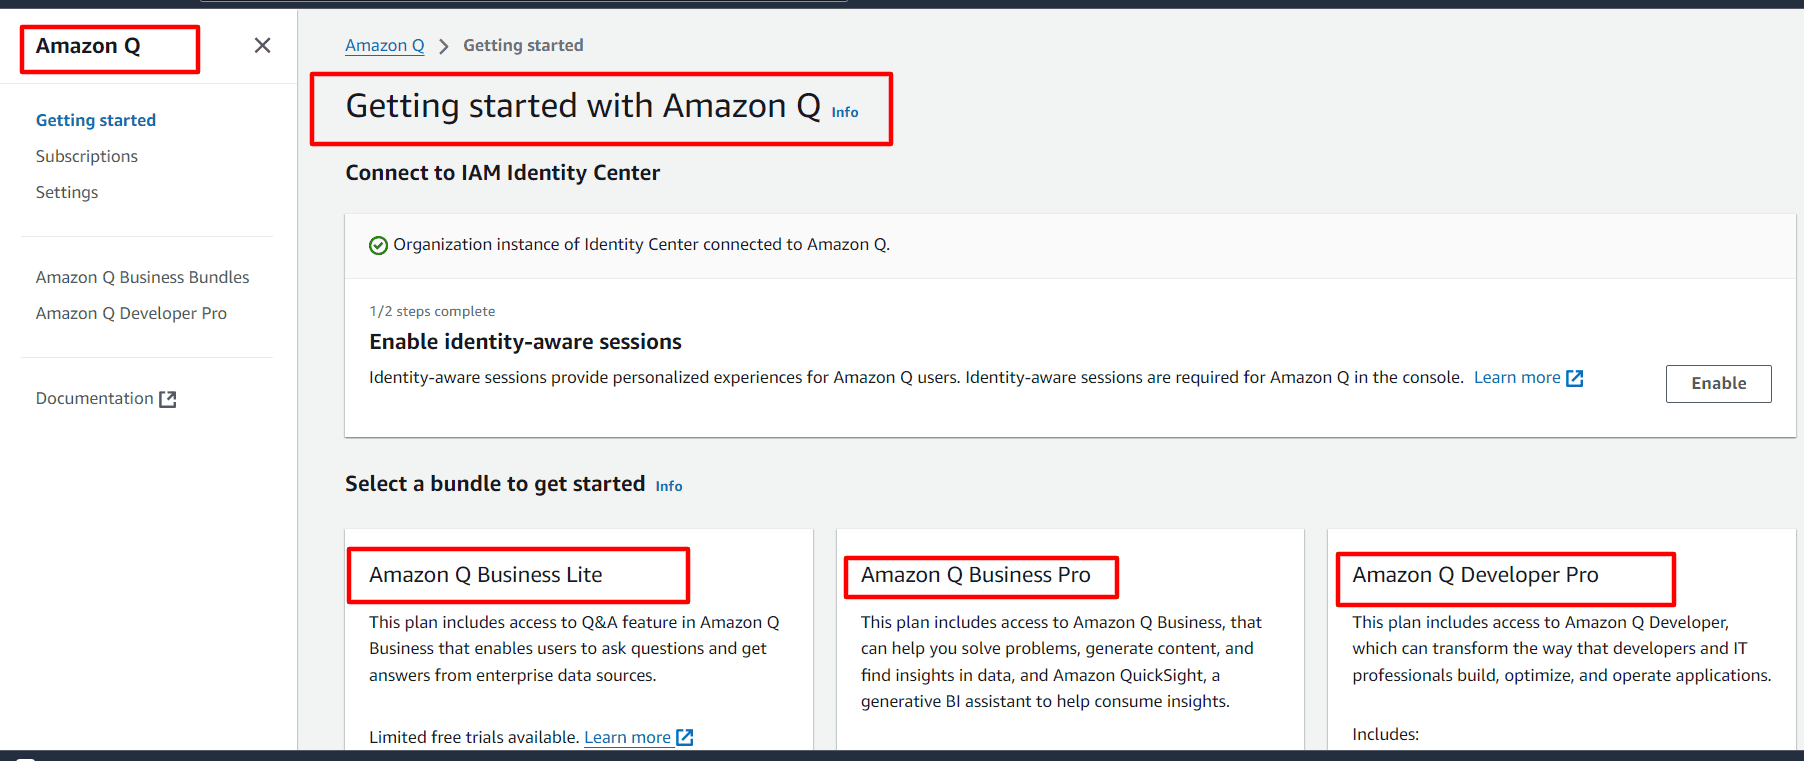Open Info beside Select a bundle heading
The height and width of the screenshot is (761, 1804).
(669, 486)
